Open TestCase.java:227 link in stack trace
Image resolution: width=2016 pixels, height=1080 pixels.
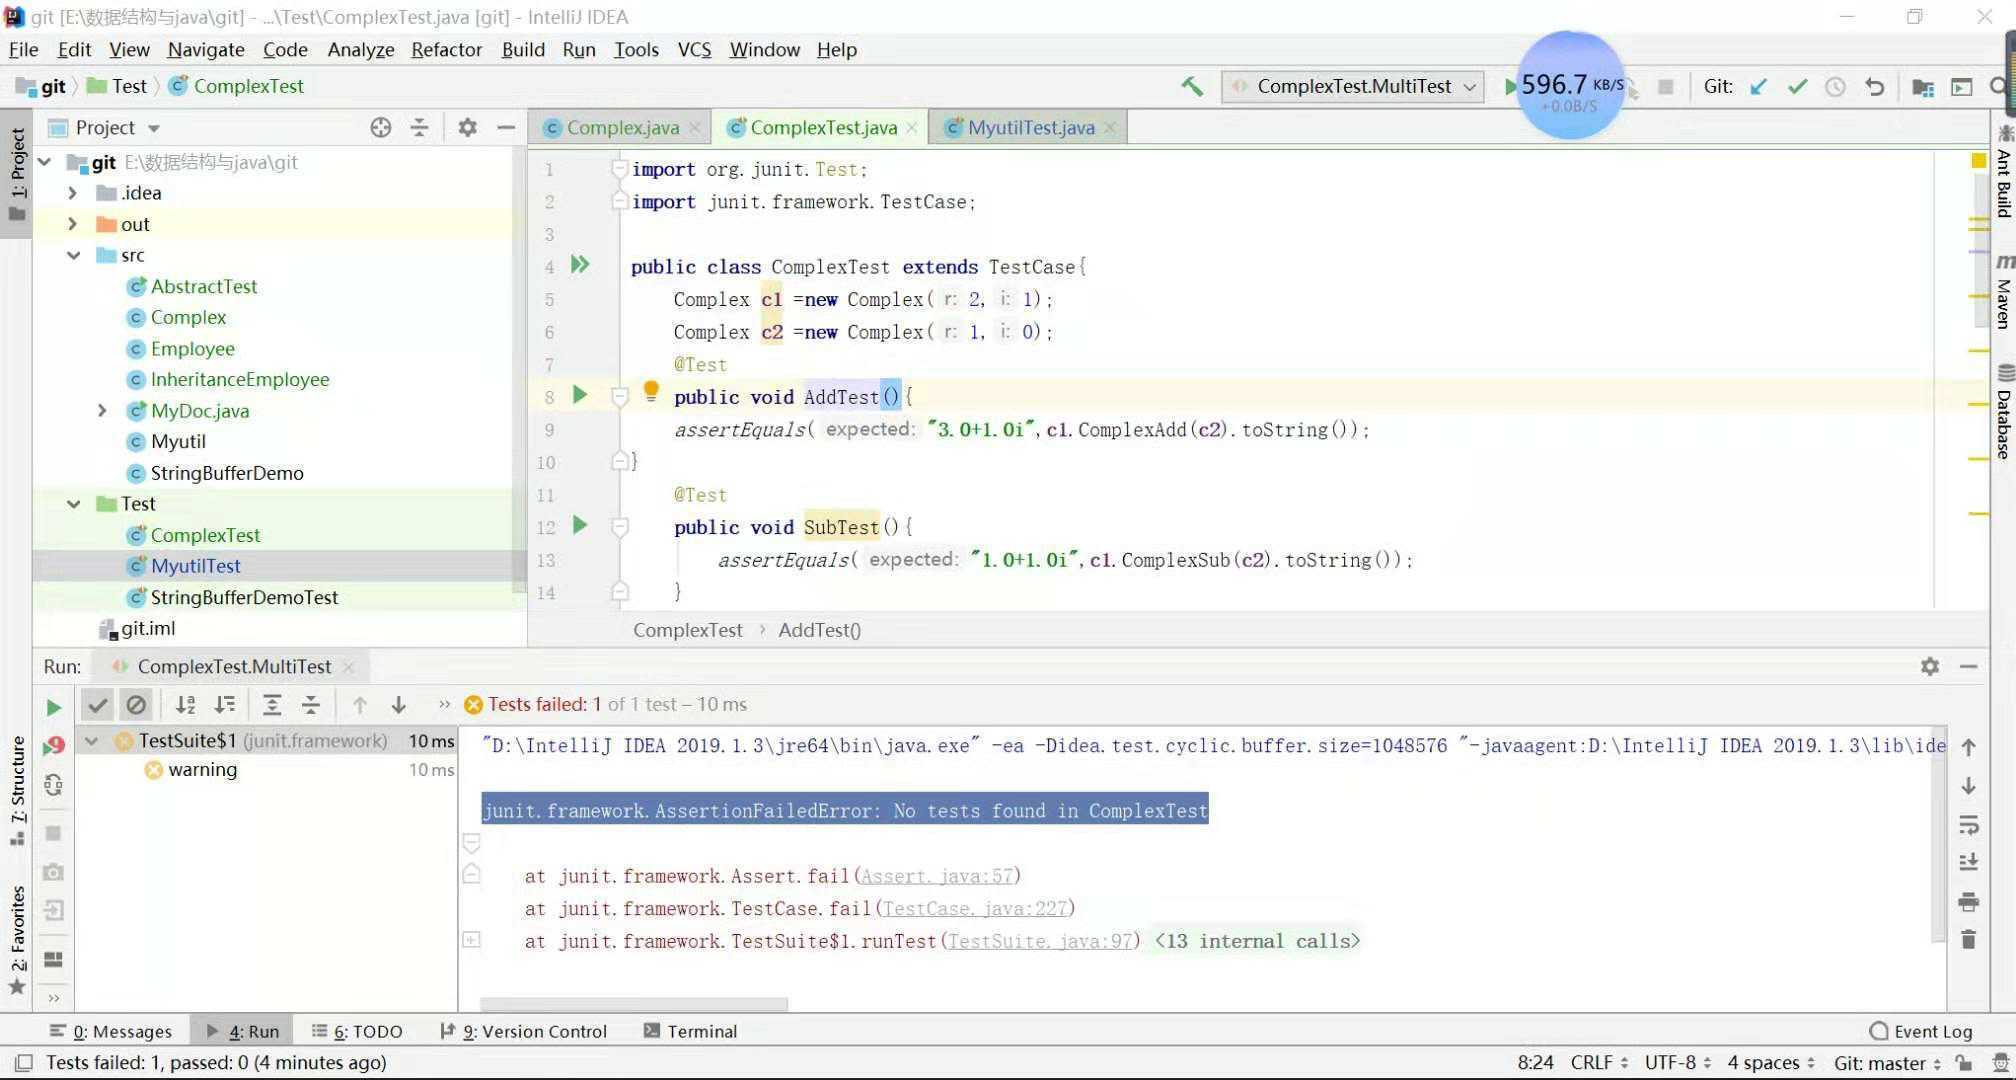974,908
